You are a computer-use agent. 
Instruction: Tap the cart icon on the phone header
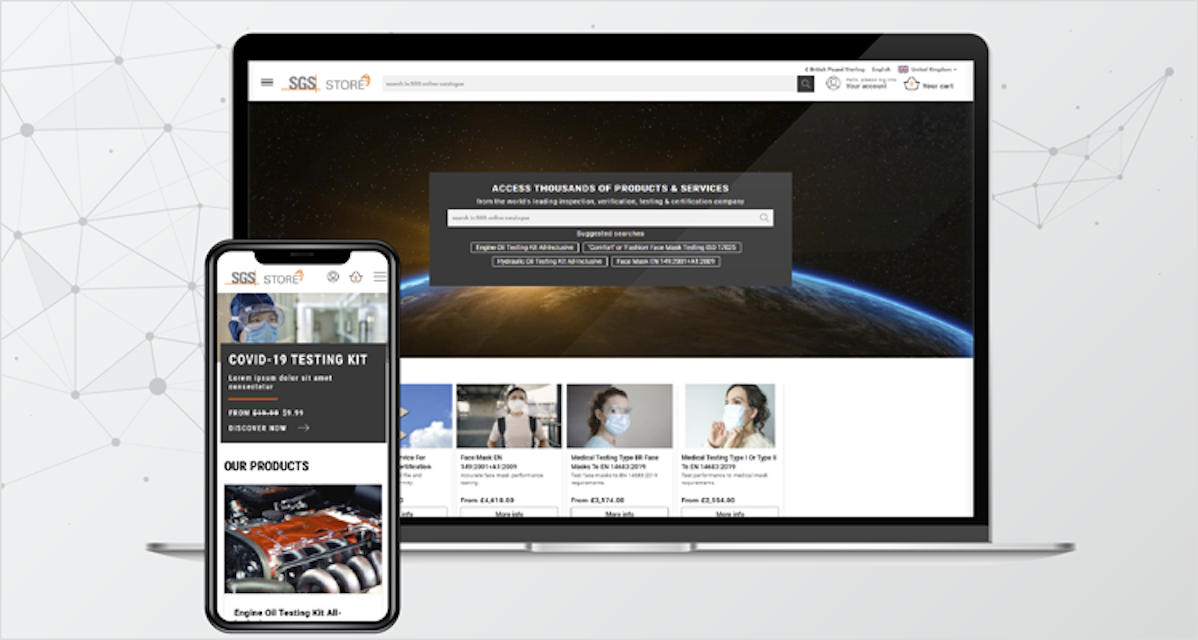[x=356, y=277]
